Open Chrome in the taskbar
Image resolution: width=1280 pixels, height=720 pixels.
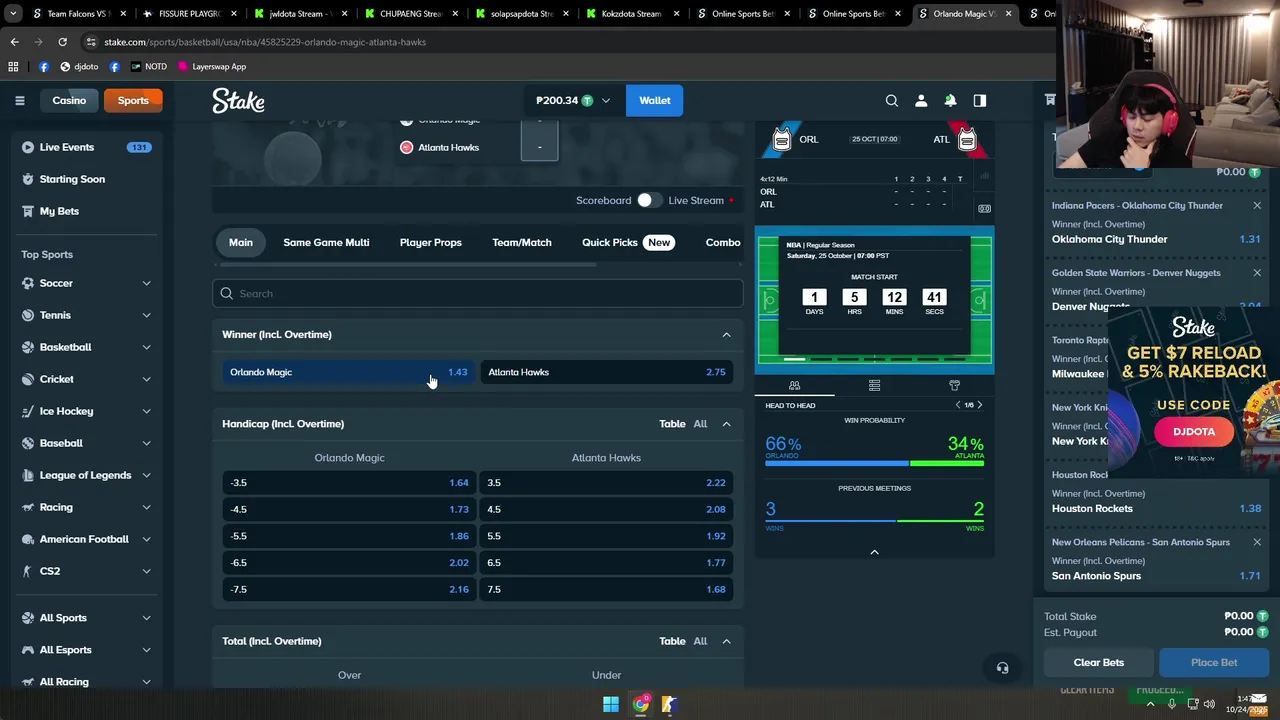click(641, 704)
